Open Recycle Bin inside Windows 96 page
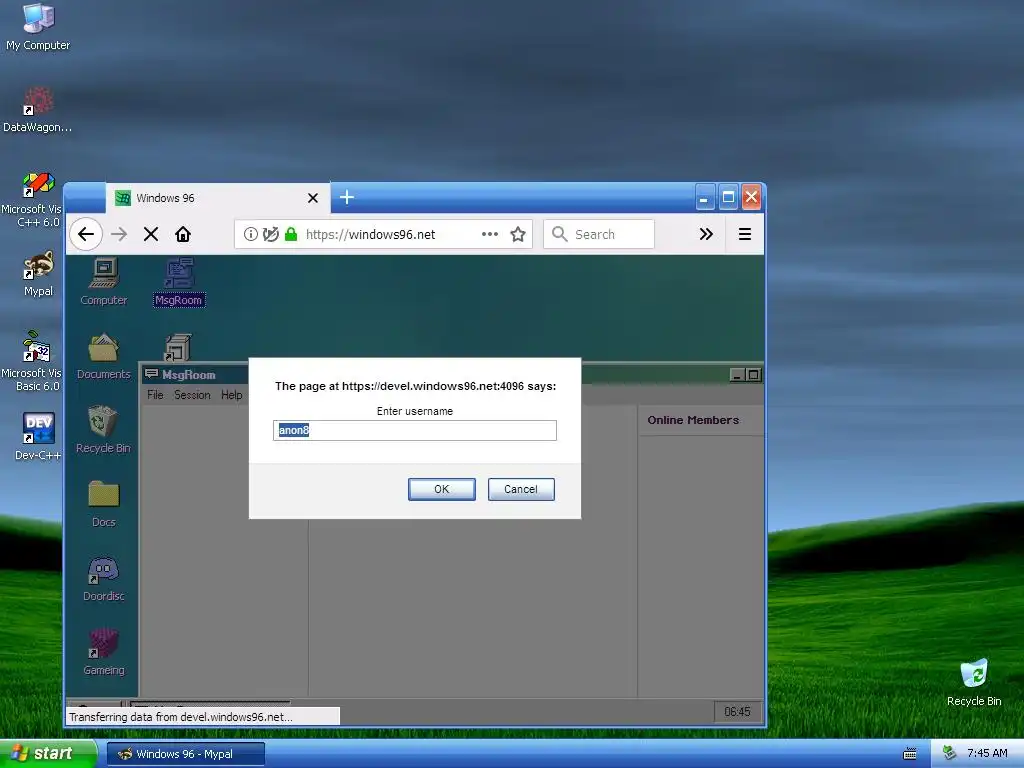The width and height of the screenshot is (1024, 768). click(103, 430)
